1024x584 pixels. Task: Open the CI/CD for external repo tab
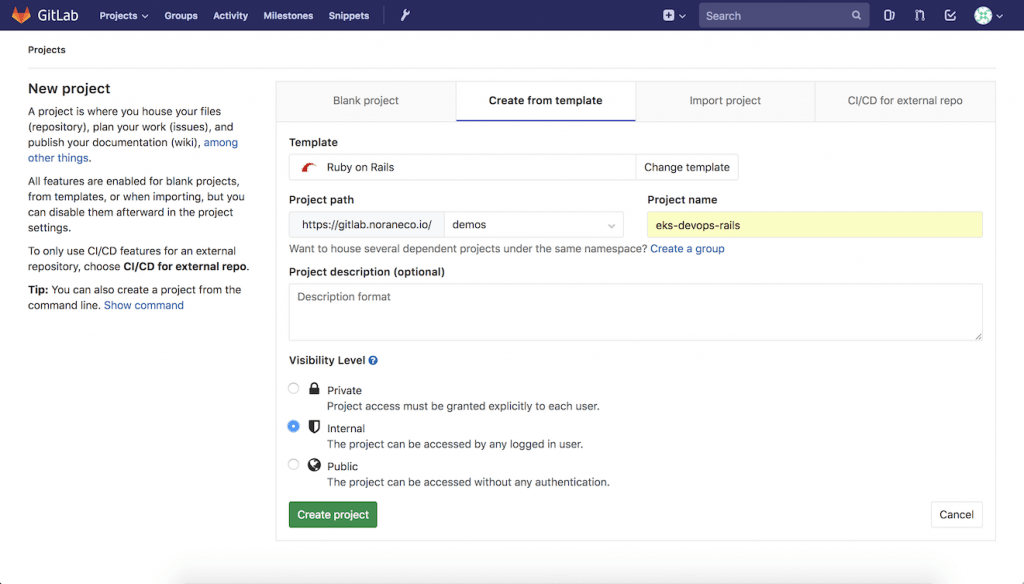pos(905,101)
